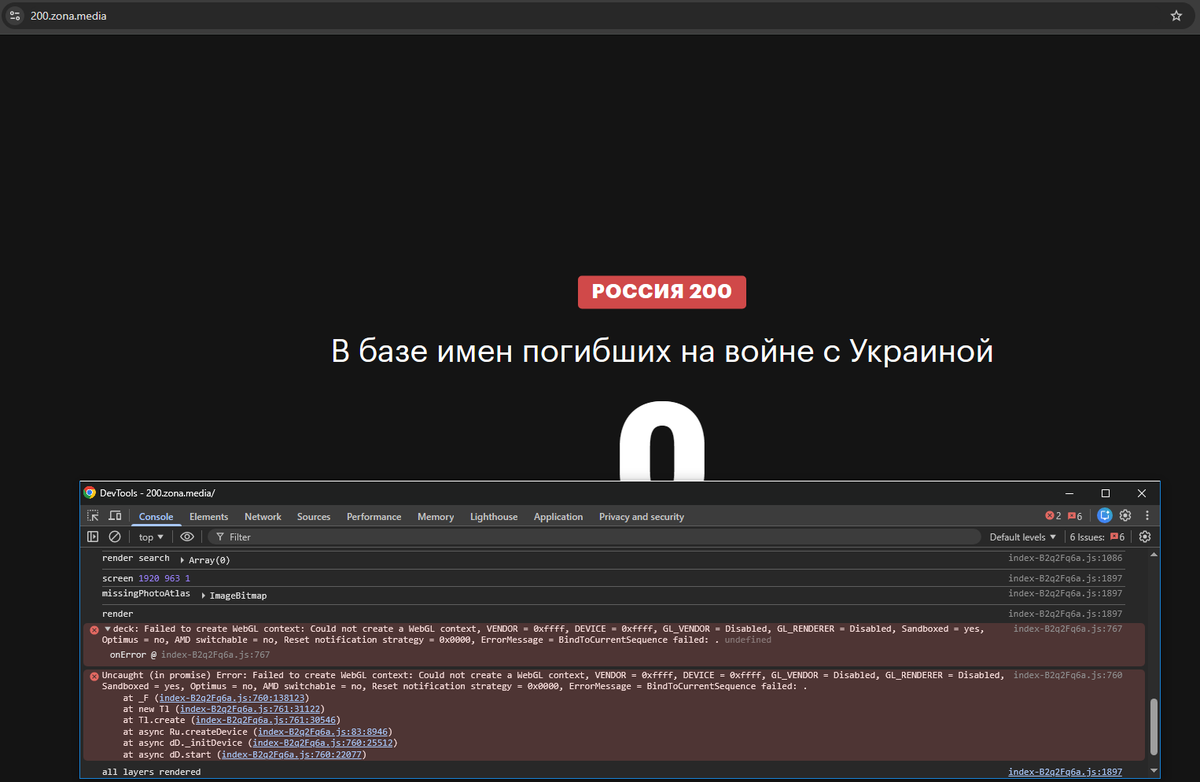Open the Lighthouse tab
The image size is (1200, 782).
tap(494, 517)
